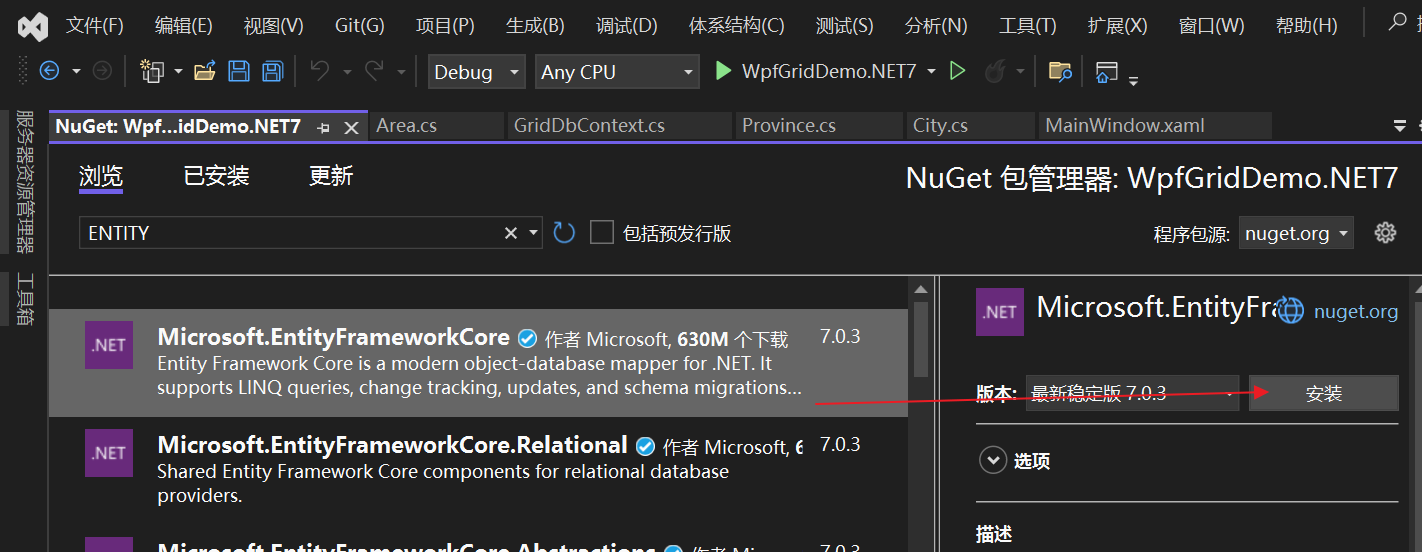Click the Open File folder icon
Image resolution: width=1422 pixels, height=552 pixels.
205,71
